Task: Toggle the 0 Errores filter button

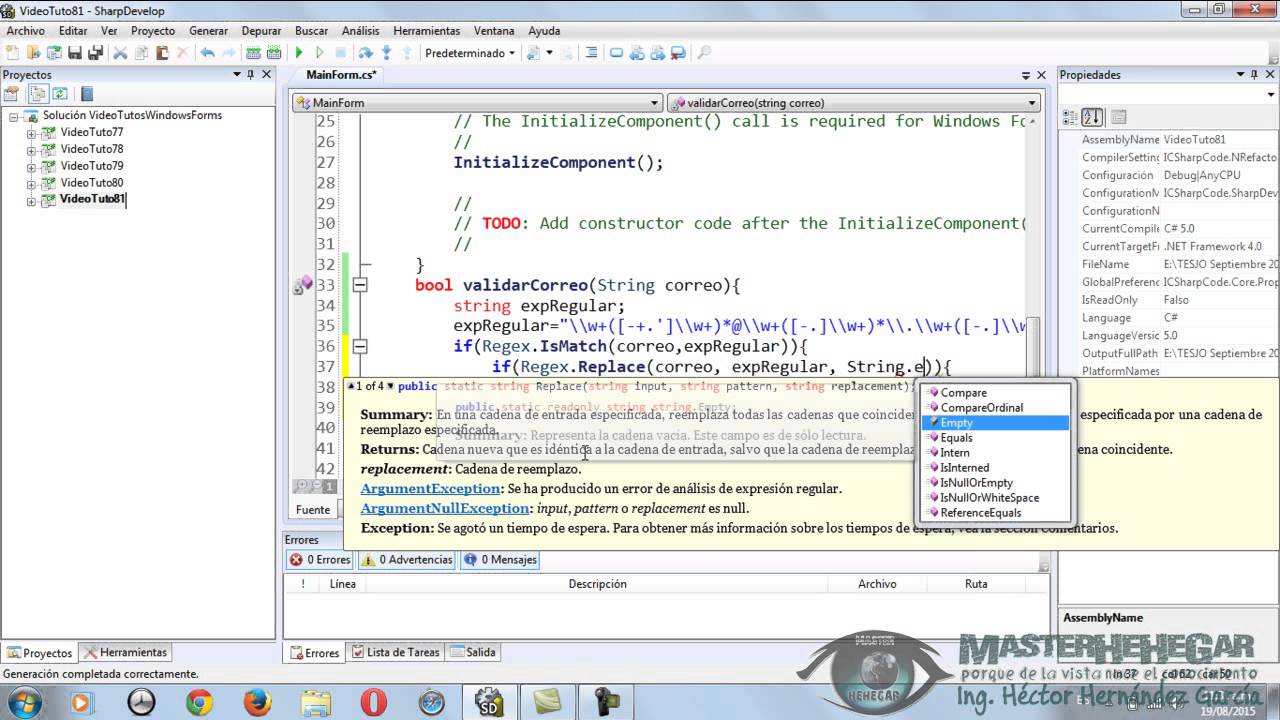Action: 319,560
